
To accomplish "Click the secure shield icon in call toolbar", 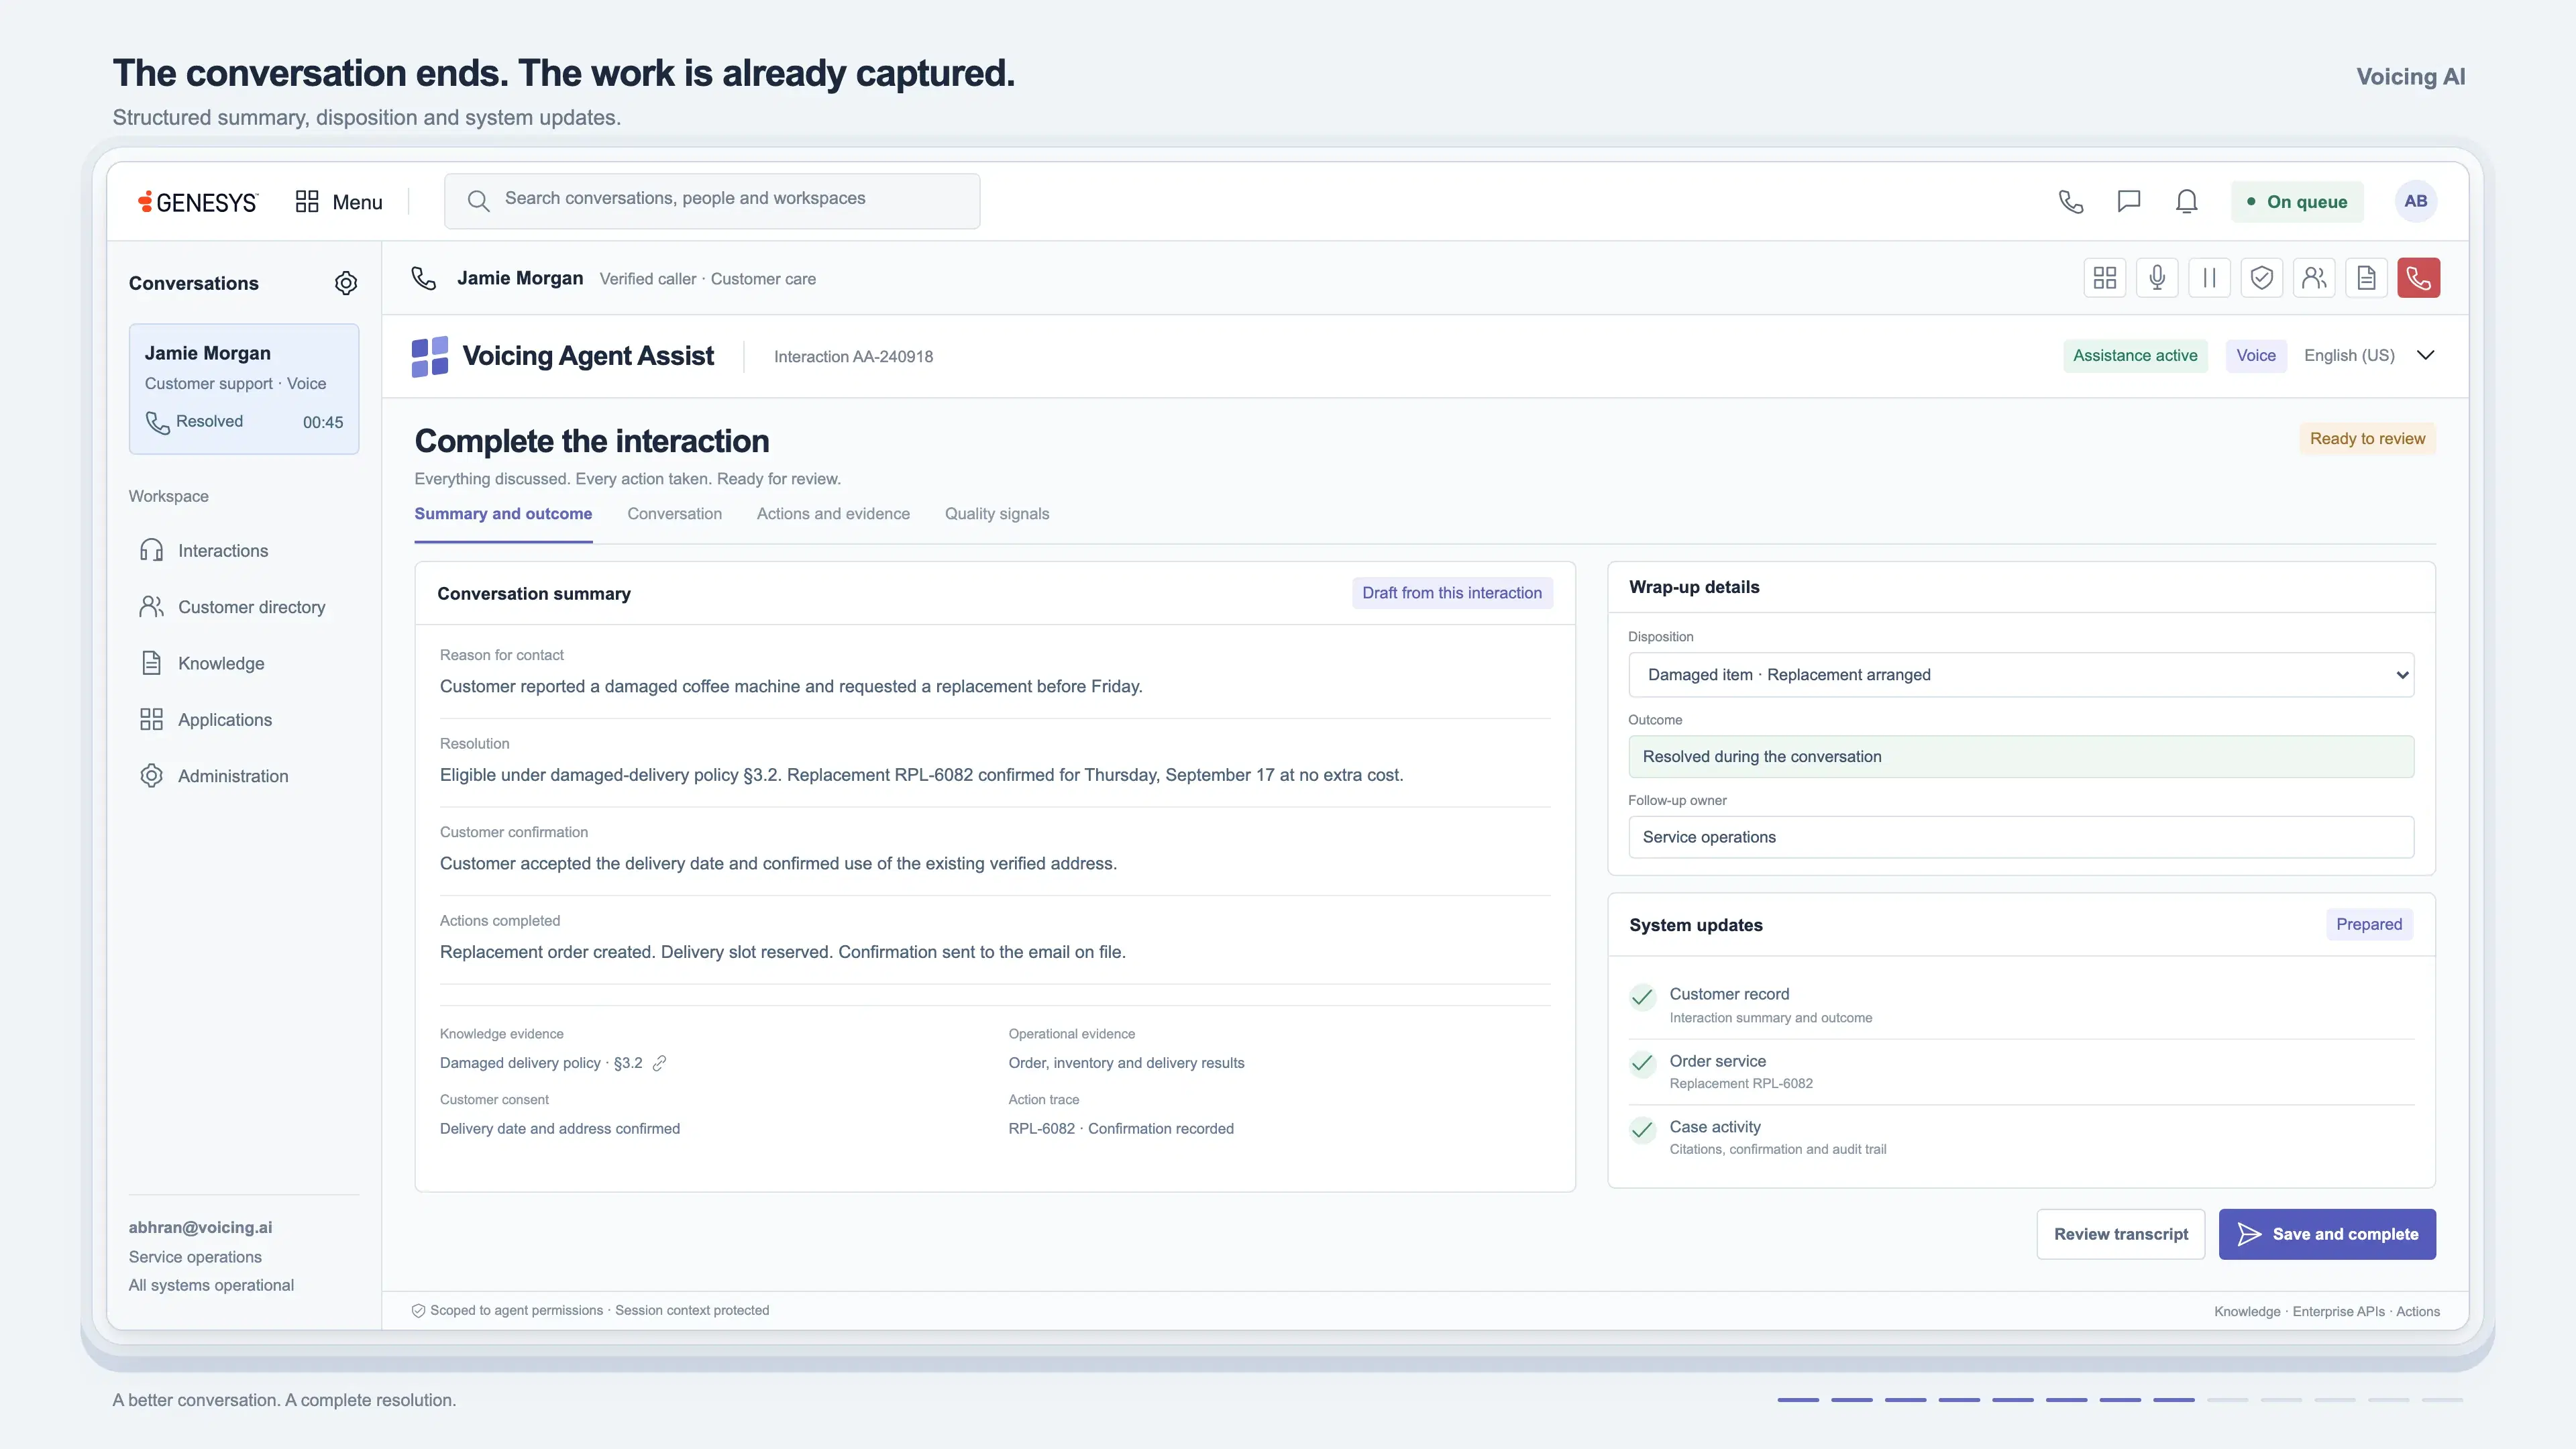I will pyautogui.click(x=2262, y=278).
